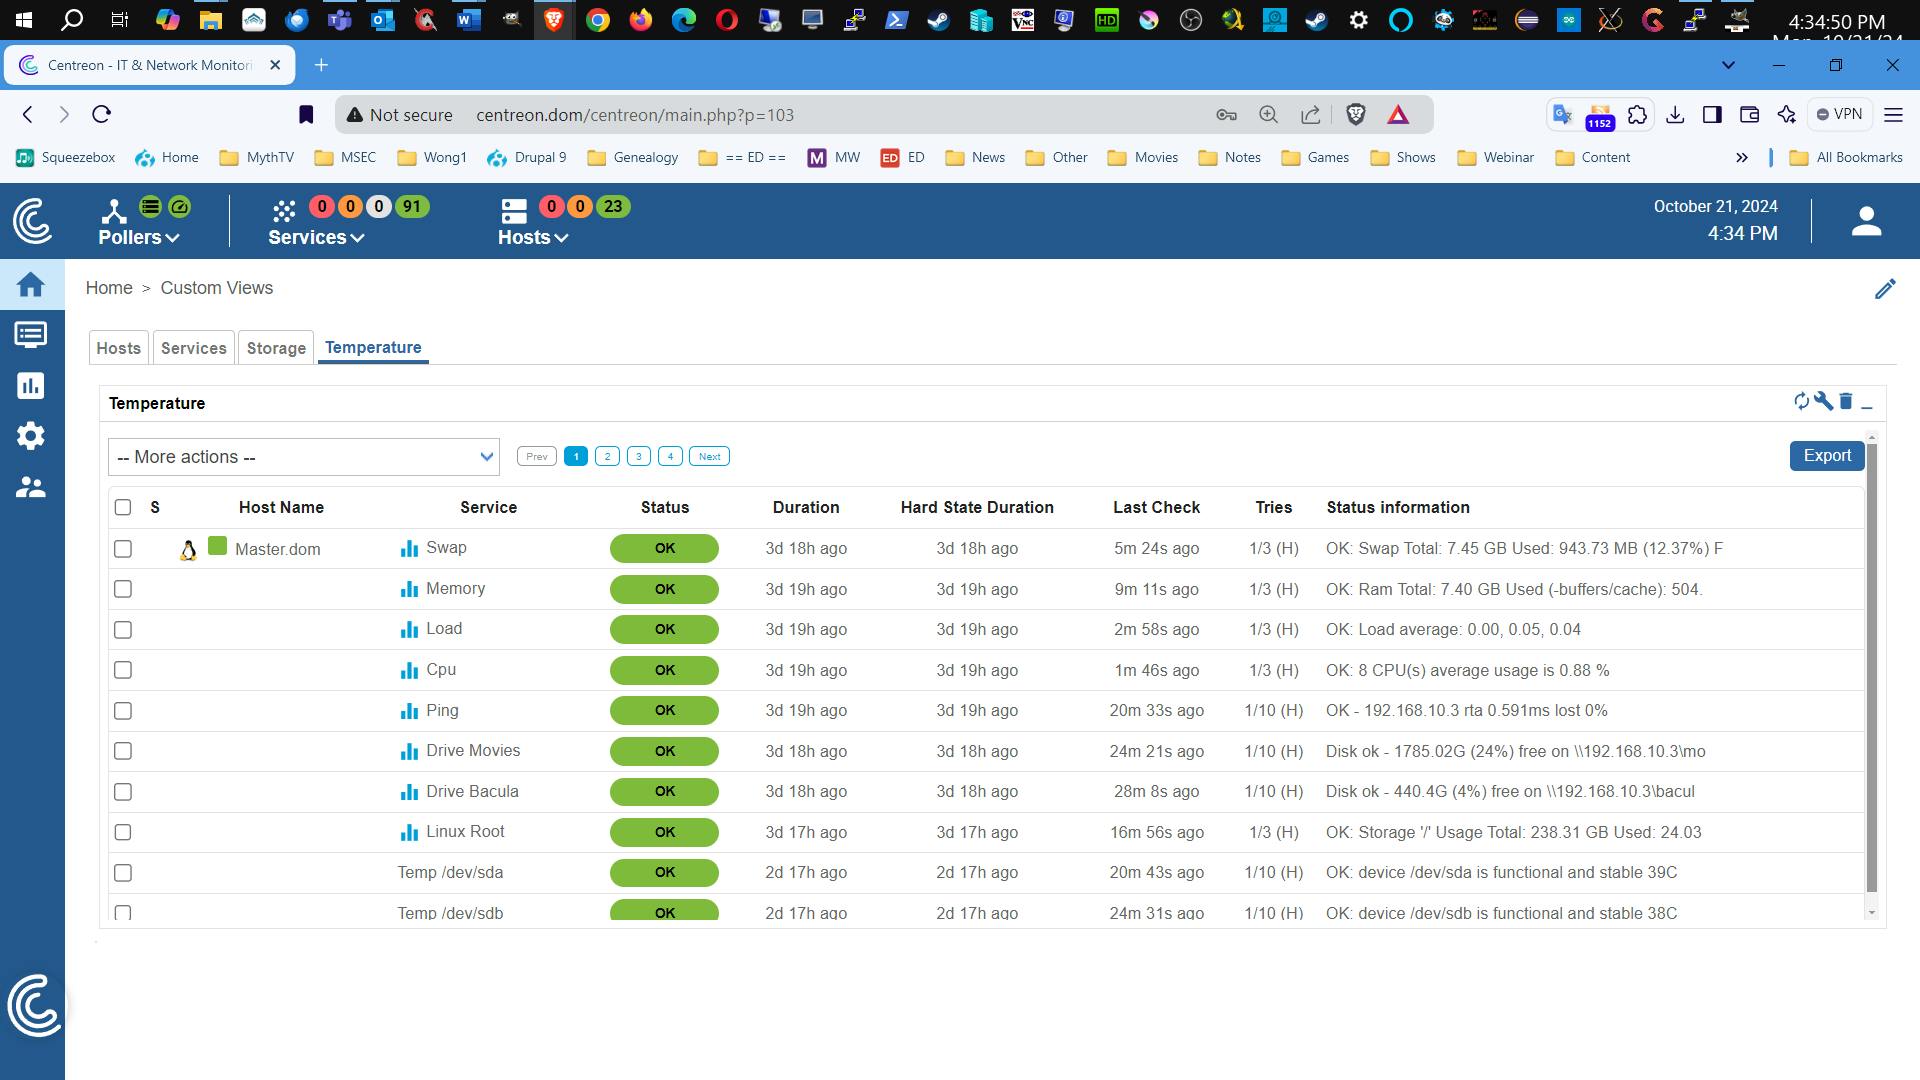Check the Ping service row checkbox

coord(123,711)
